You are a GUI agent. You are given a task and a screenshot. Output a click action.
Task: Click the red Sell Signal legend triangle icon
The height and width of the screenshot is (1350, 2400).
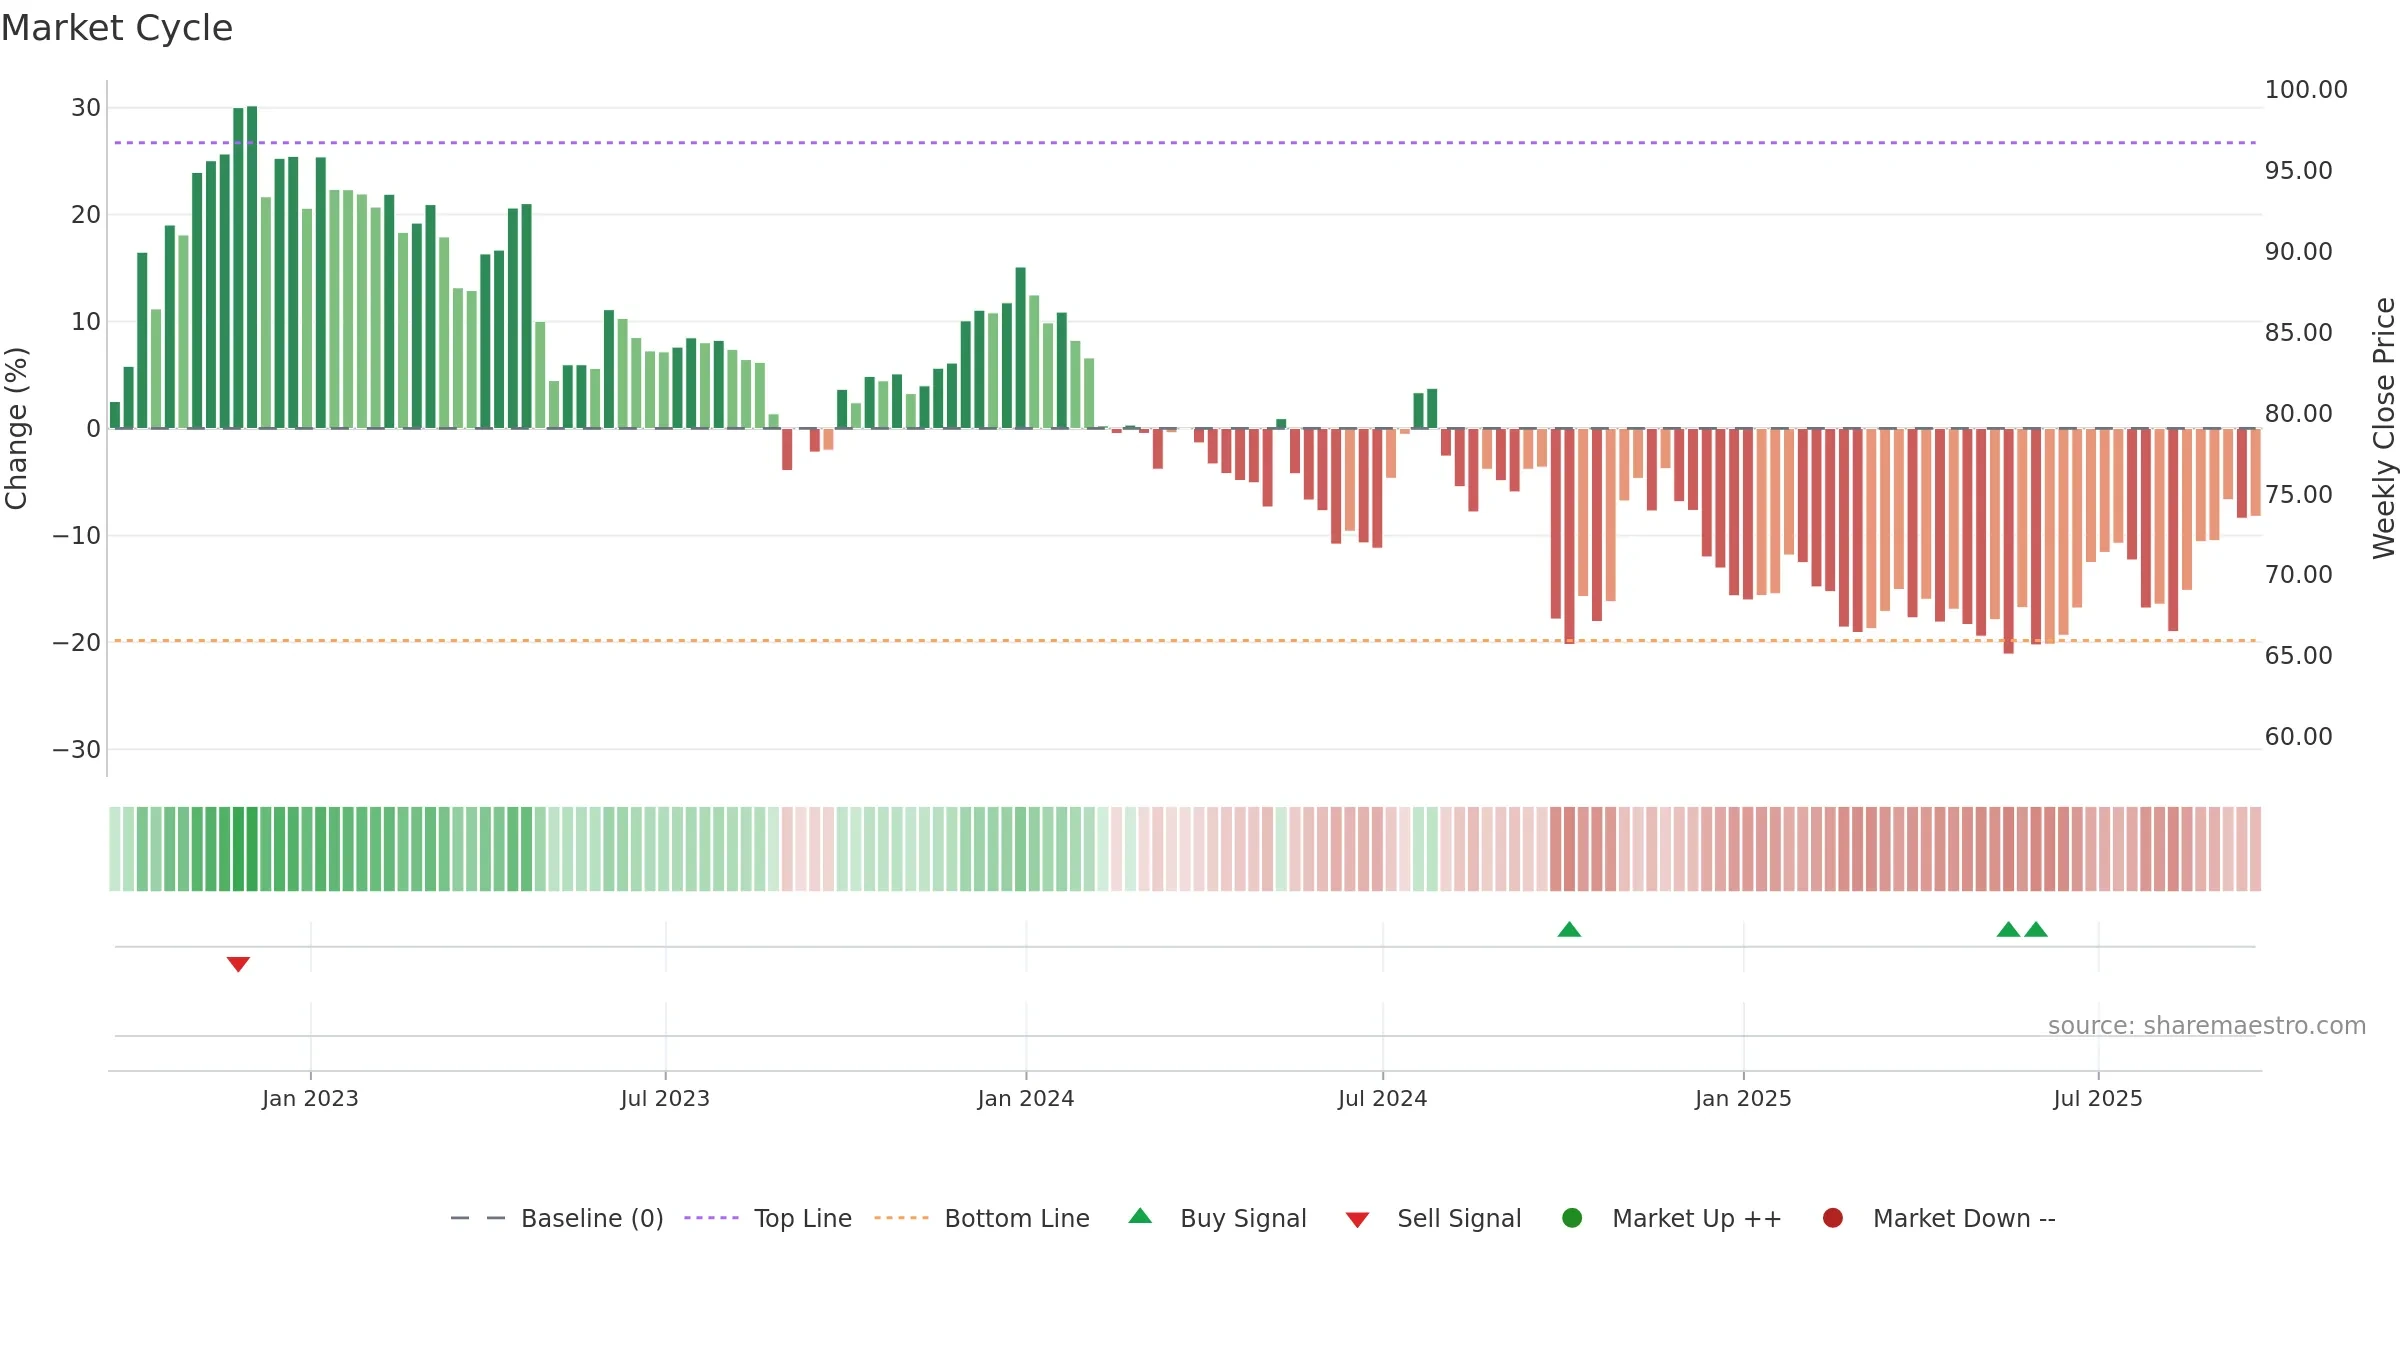(x=1357, y=1220)
